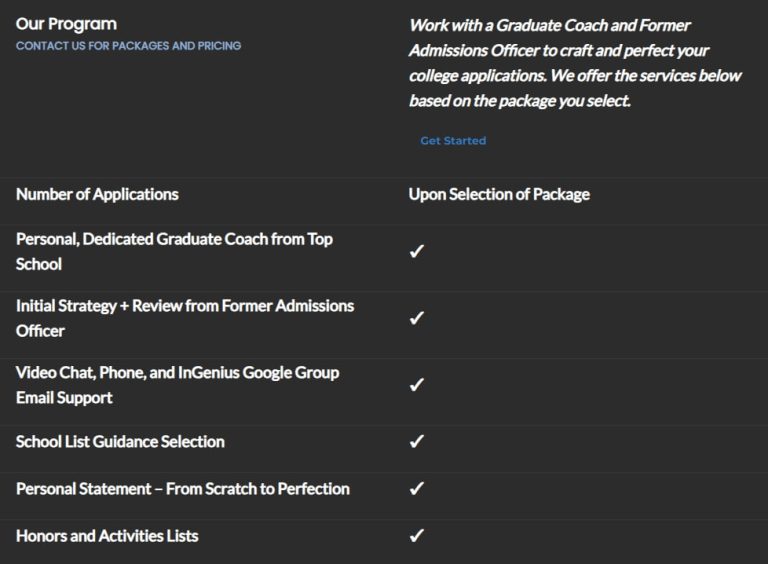Click 'Upon Selection of Package' text
Screen dimensions: 768x564
click(x=499, y=194)
